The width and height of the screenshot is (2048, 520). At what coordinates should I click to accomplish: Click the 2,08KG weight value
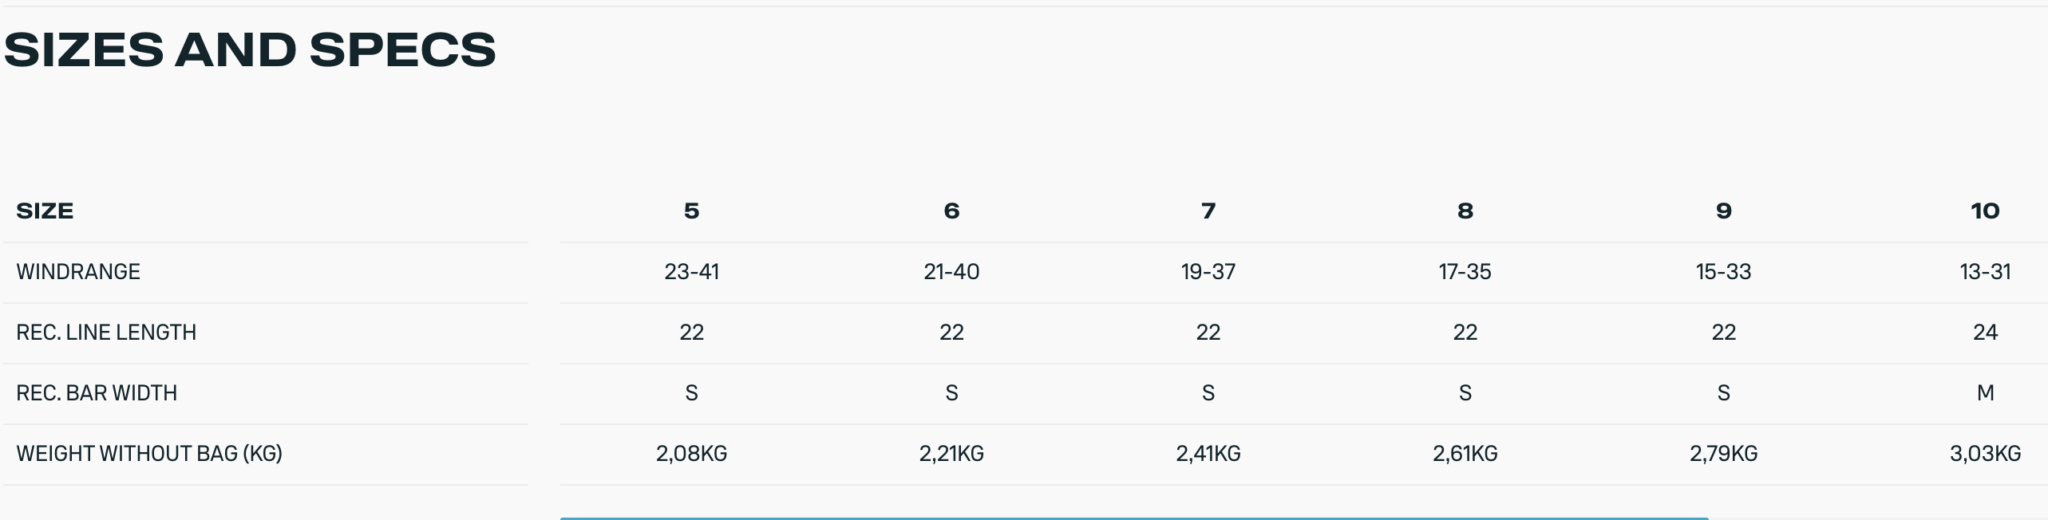[x=691, y=454]
